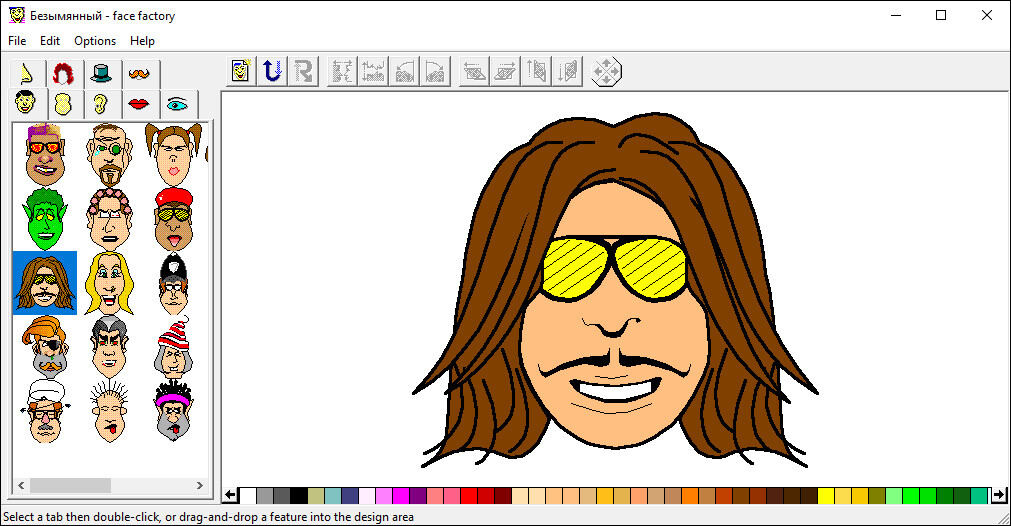Image resolution: width=1011 pixels, height=526 pixels.
Task: Select the highlighted long brown hair face
Action: tap(44, 283)
